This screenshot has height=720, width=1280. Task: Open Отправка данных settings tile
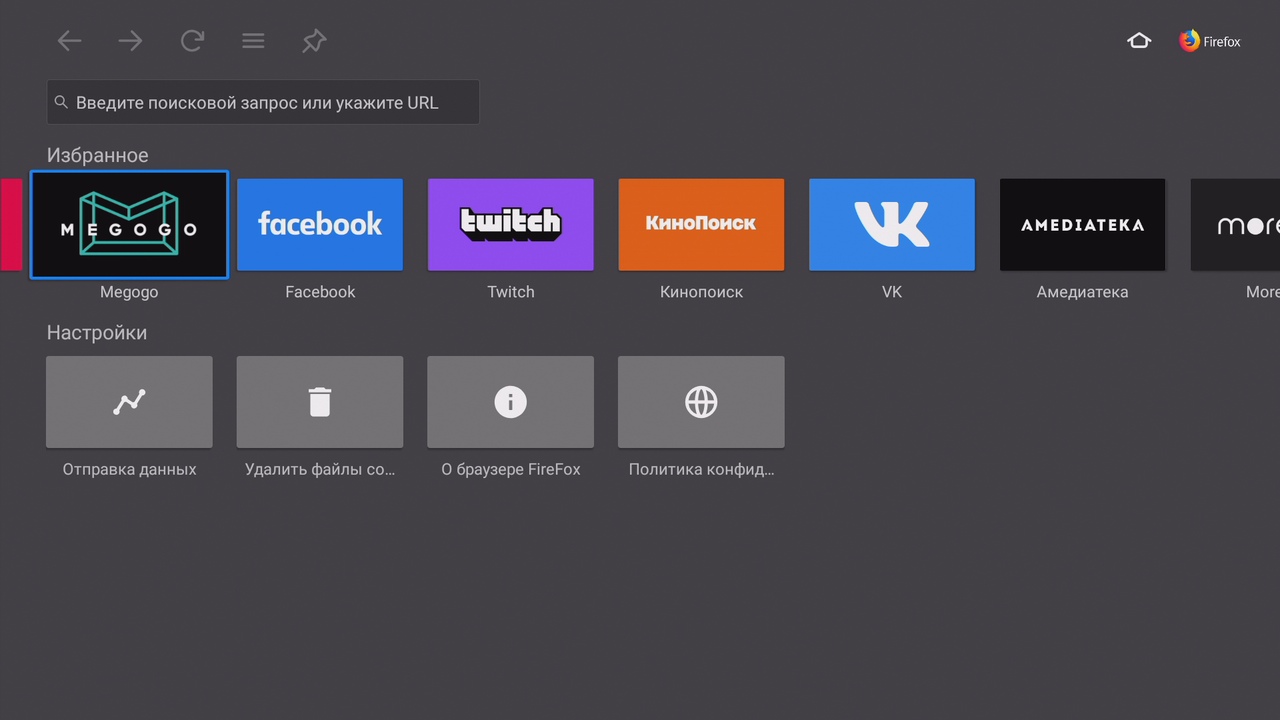click(129, 402)
